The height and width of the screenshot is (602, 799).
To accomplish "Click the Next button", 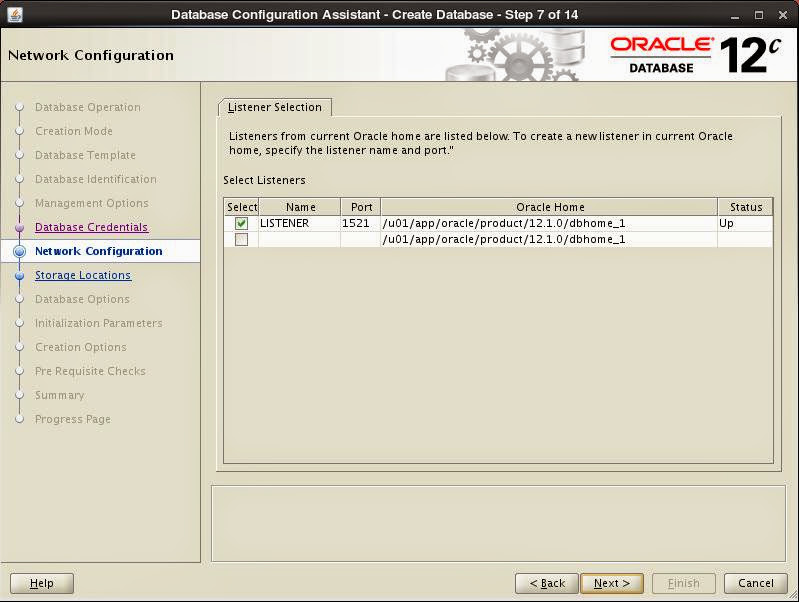I will [612, 583].
